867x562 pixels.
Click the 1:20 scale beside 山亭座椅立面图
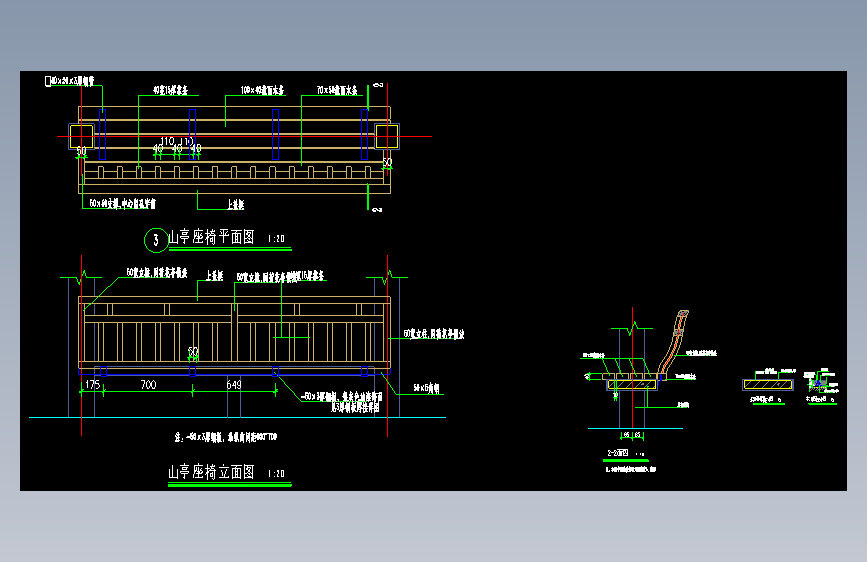click(x=276, y=474)
